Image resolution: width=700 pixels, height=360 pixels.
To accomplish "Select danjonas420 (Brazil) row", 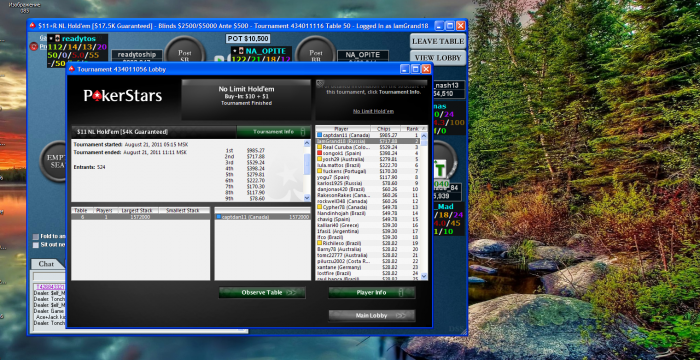I will coord(368,189).
